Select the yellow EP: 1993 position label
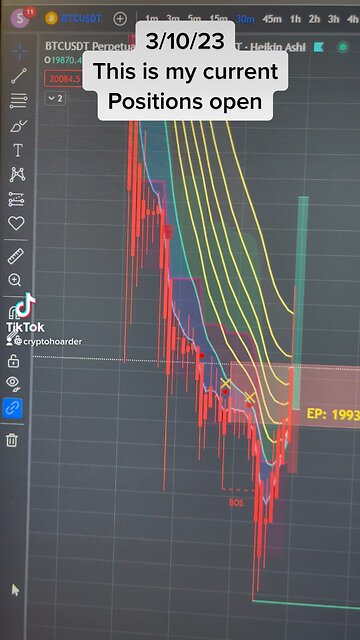This screenshot has height=640, width=360. point(333,415)
